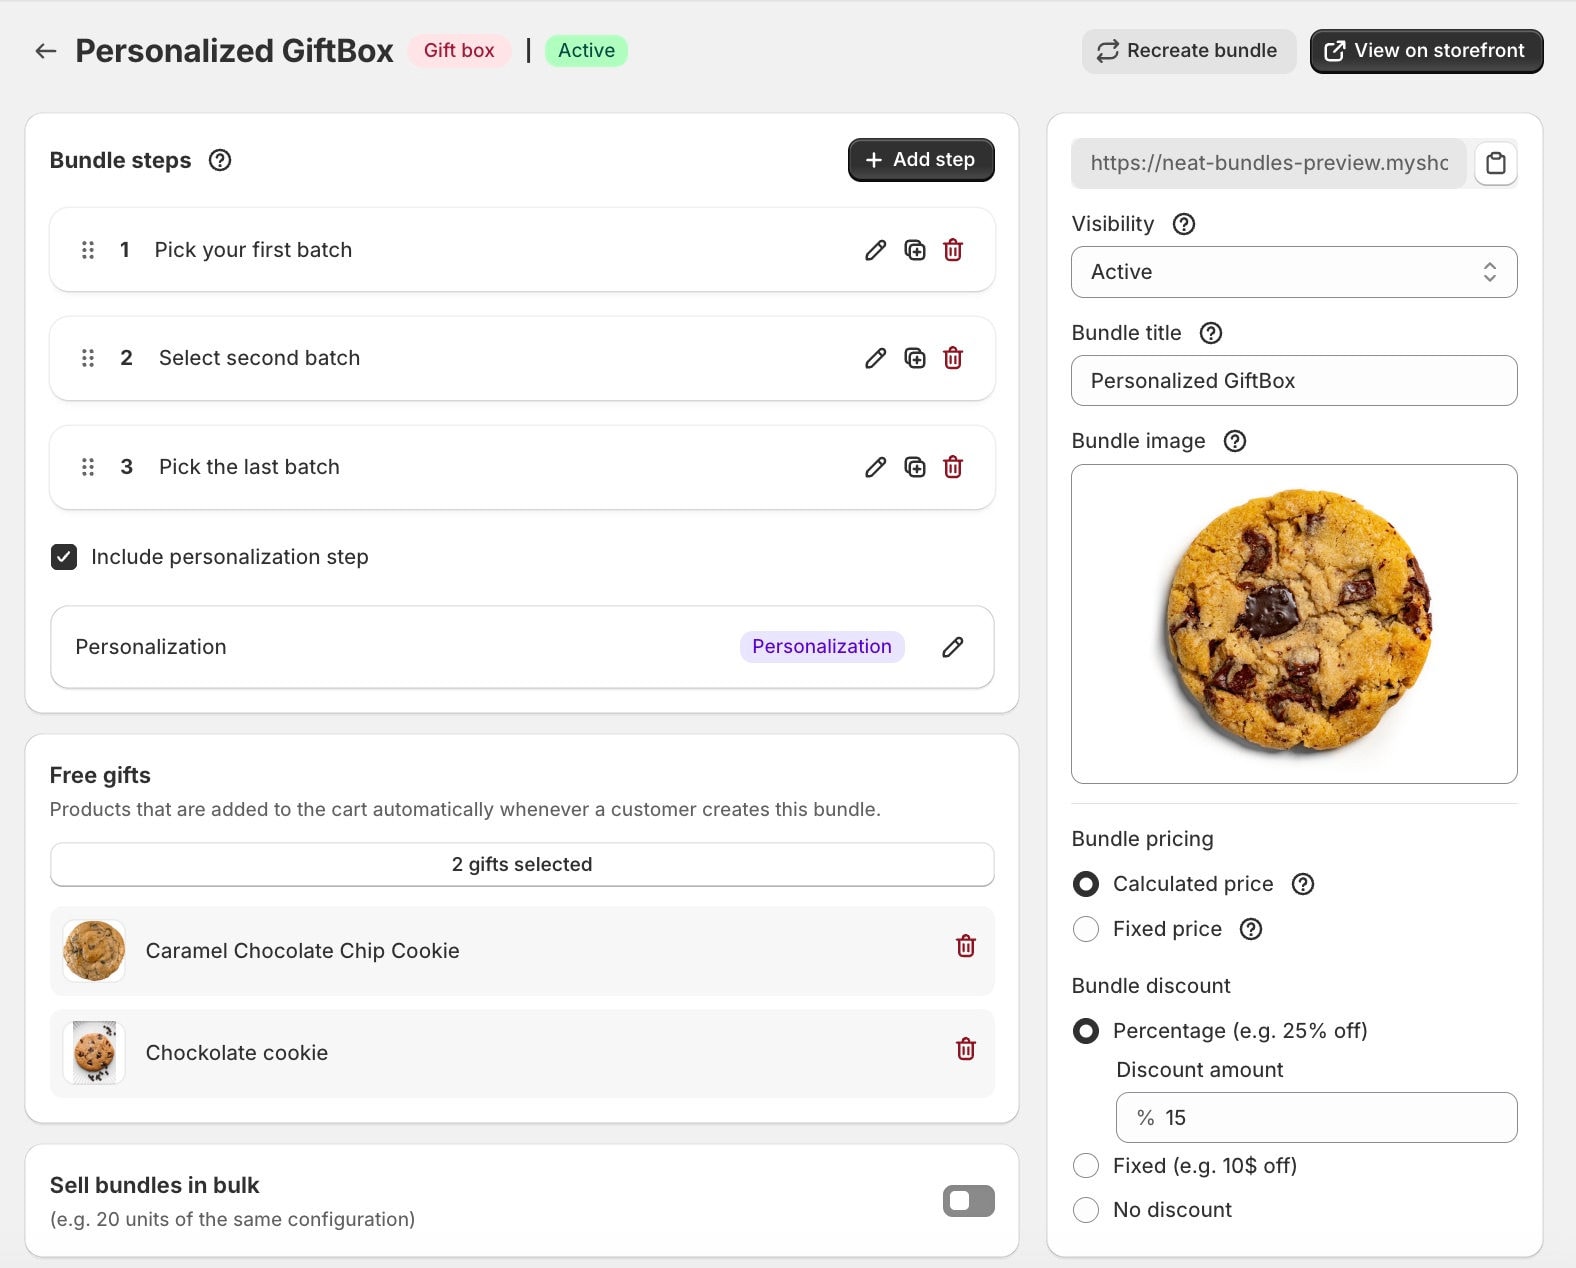Open help for Bundle title

click(x=1211, y=333)
